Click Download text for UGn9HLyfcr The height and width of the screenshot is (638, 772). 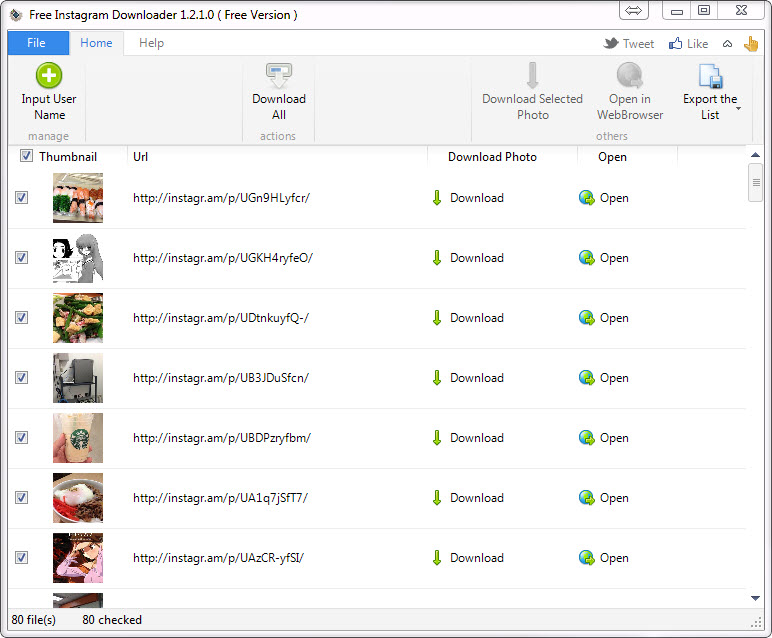coord(477,198)
